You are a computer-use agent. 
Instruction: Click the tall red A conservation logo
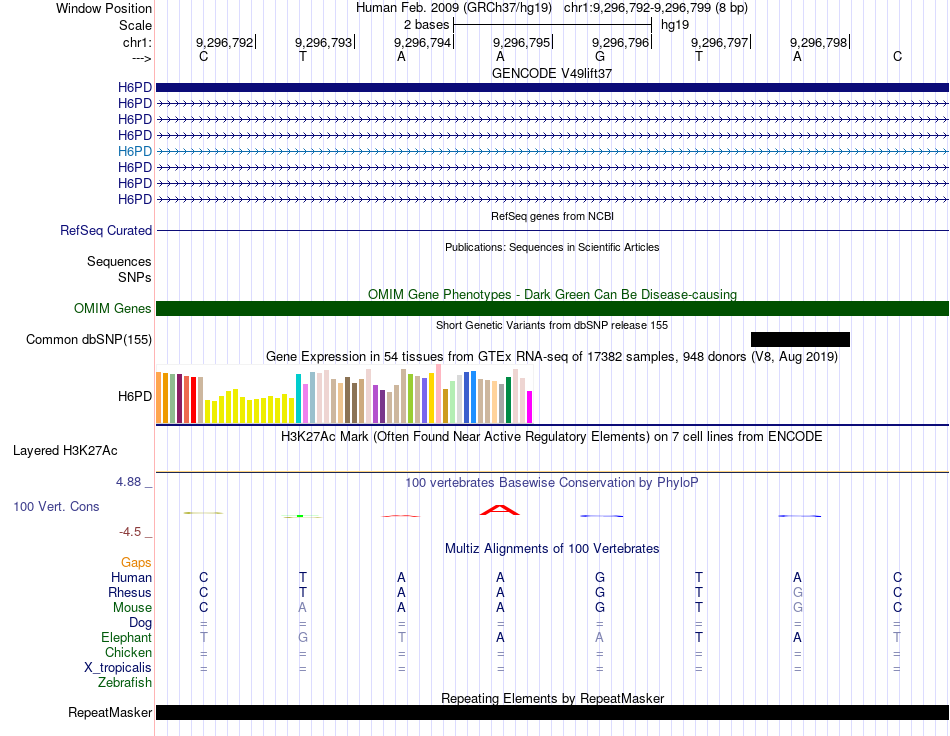coord(500,510)
